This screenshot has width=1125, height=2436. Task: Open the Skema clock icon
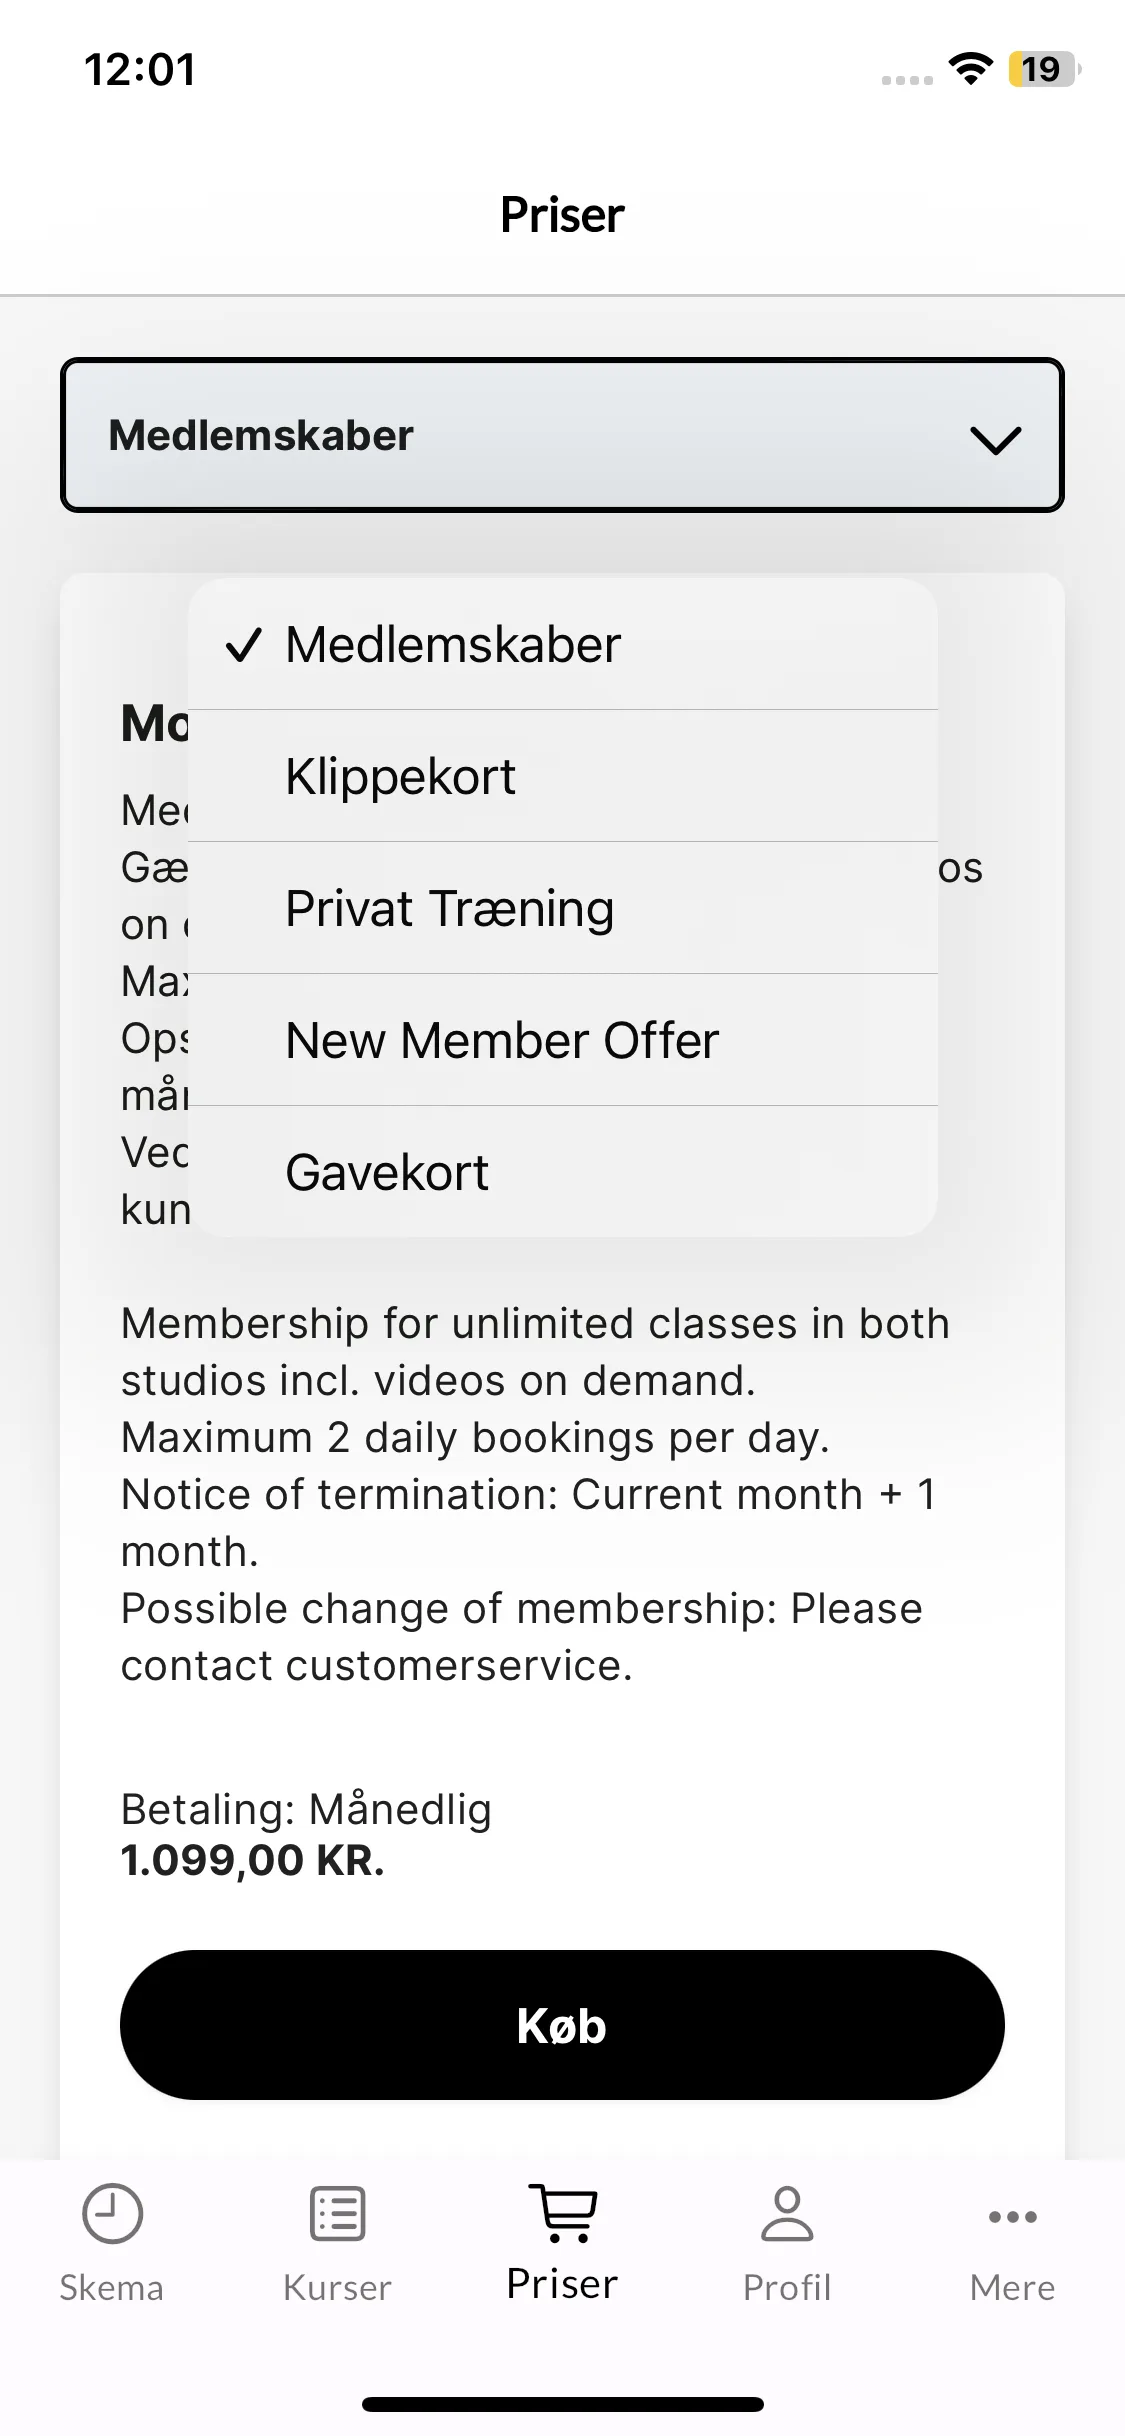pos(112,2213)
